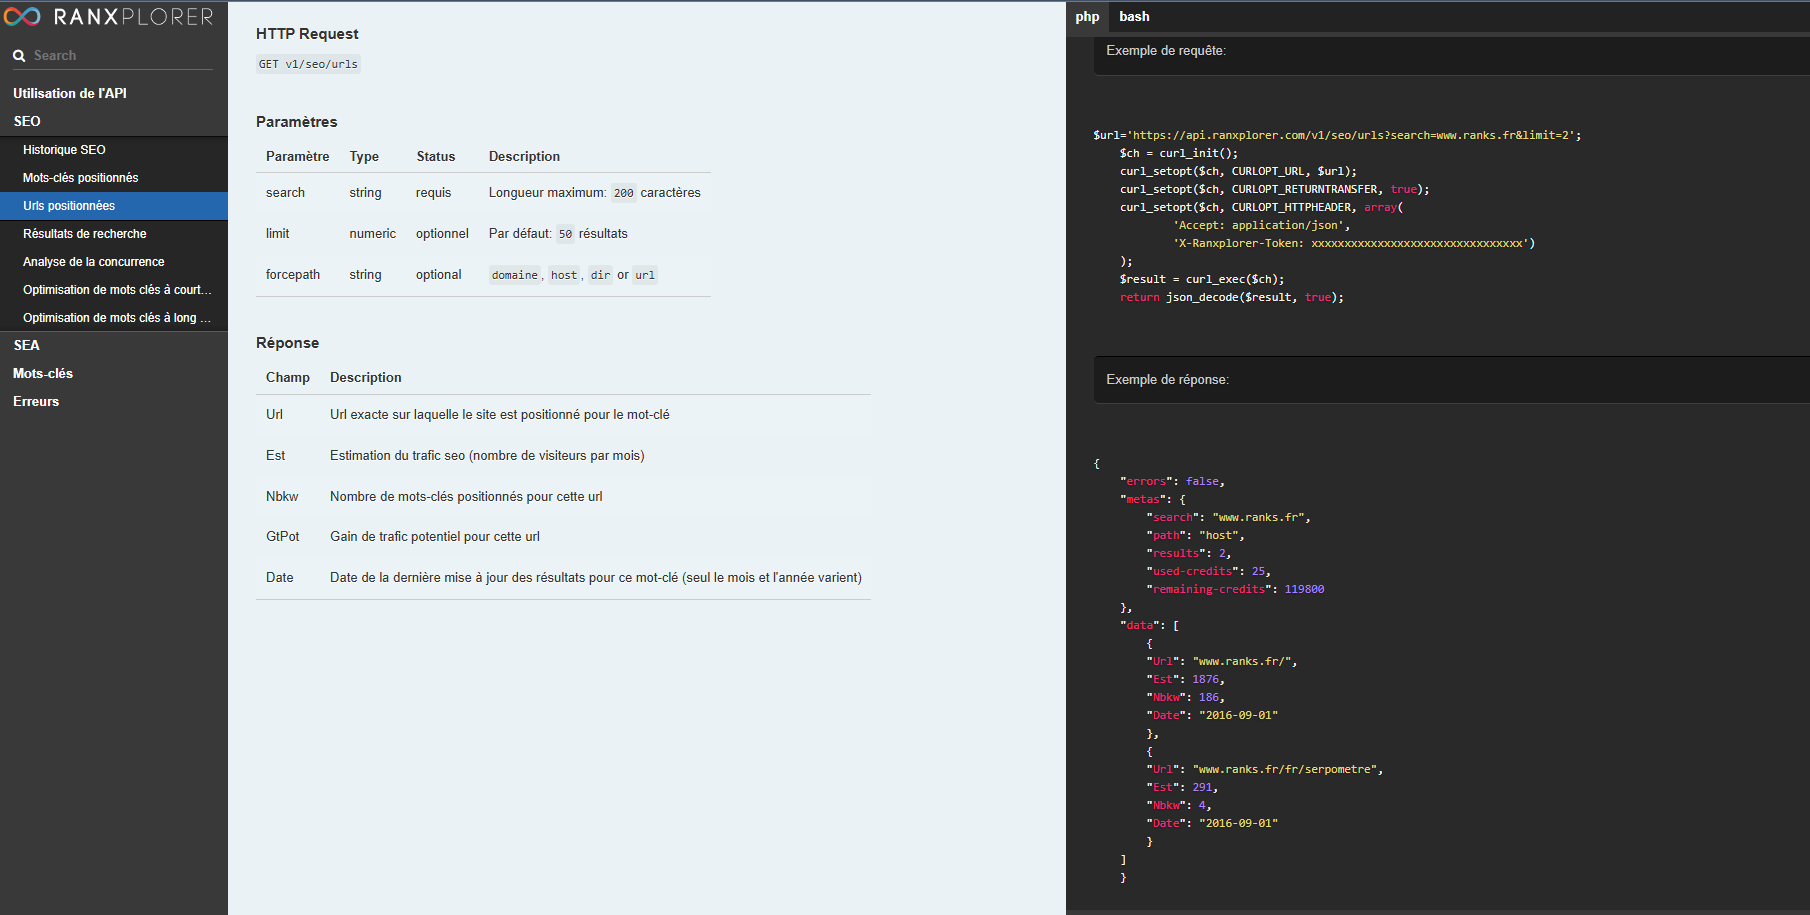Collapse the SEO sidebar section
Image resolution: width=1810 pixels, height=915 pixels.
(27, 121)
